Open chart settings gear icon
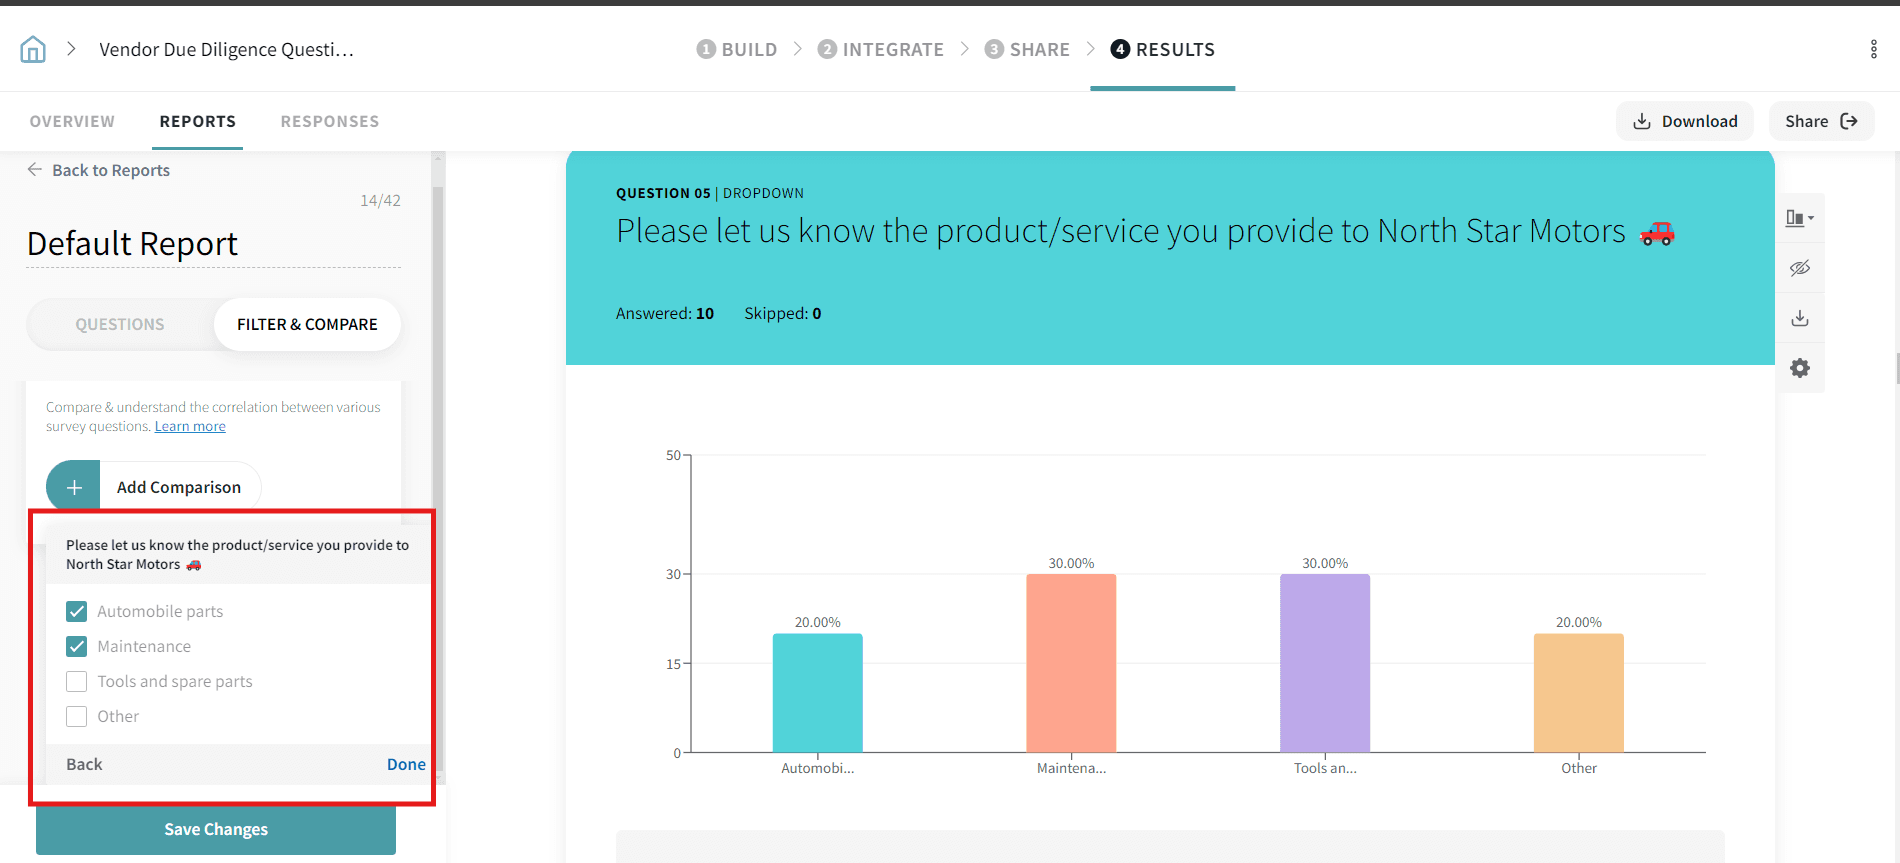This screenshot has height=863, width=1900. (1799, 368)
